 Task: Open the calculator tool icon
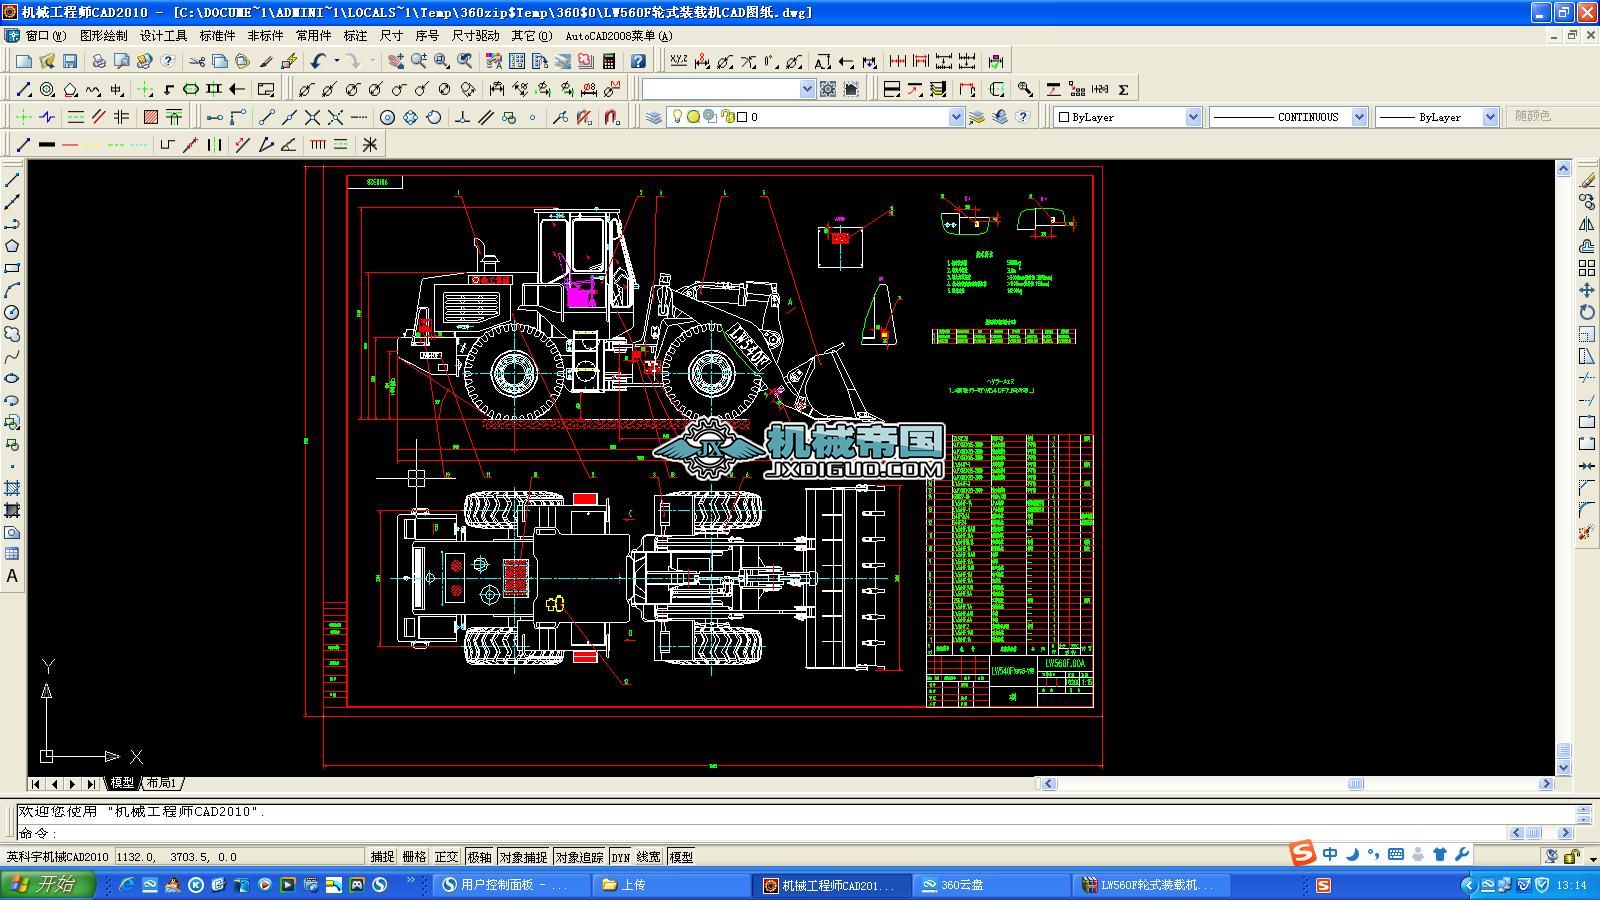click(x=609, y=61)
